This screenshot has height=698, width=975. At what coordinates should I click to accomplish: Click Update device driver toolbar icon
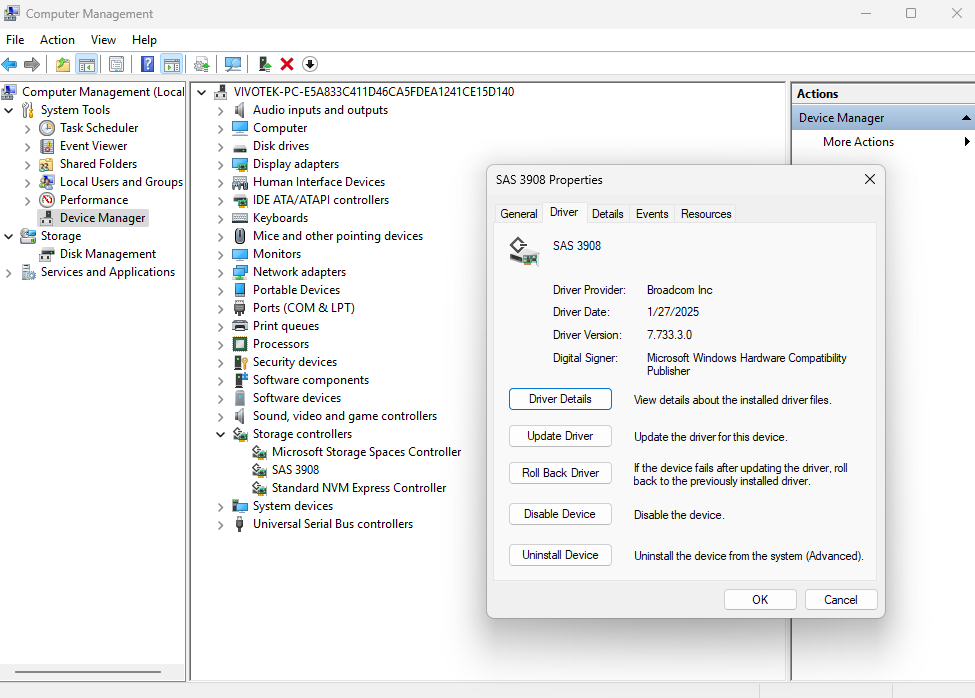coord(201,64)
